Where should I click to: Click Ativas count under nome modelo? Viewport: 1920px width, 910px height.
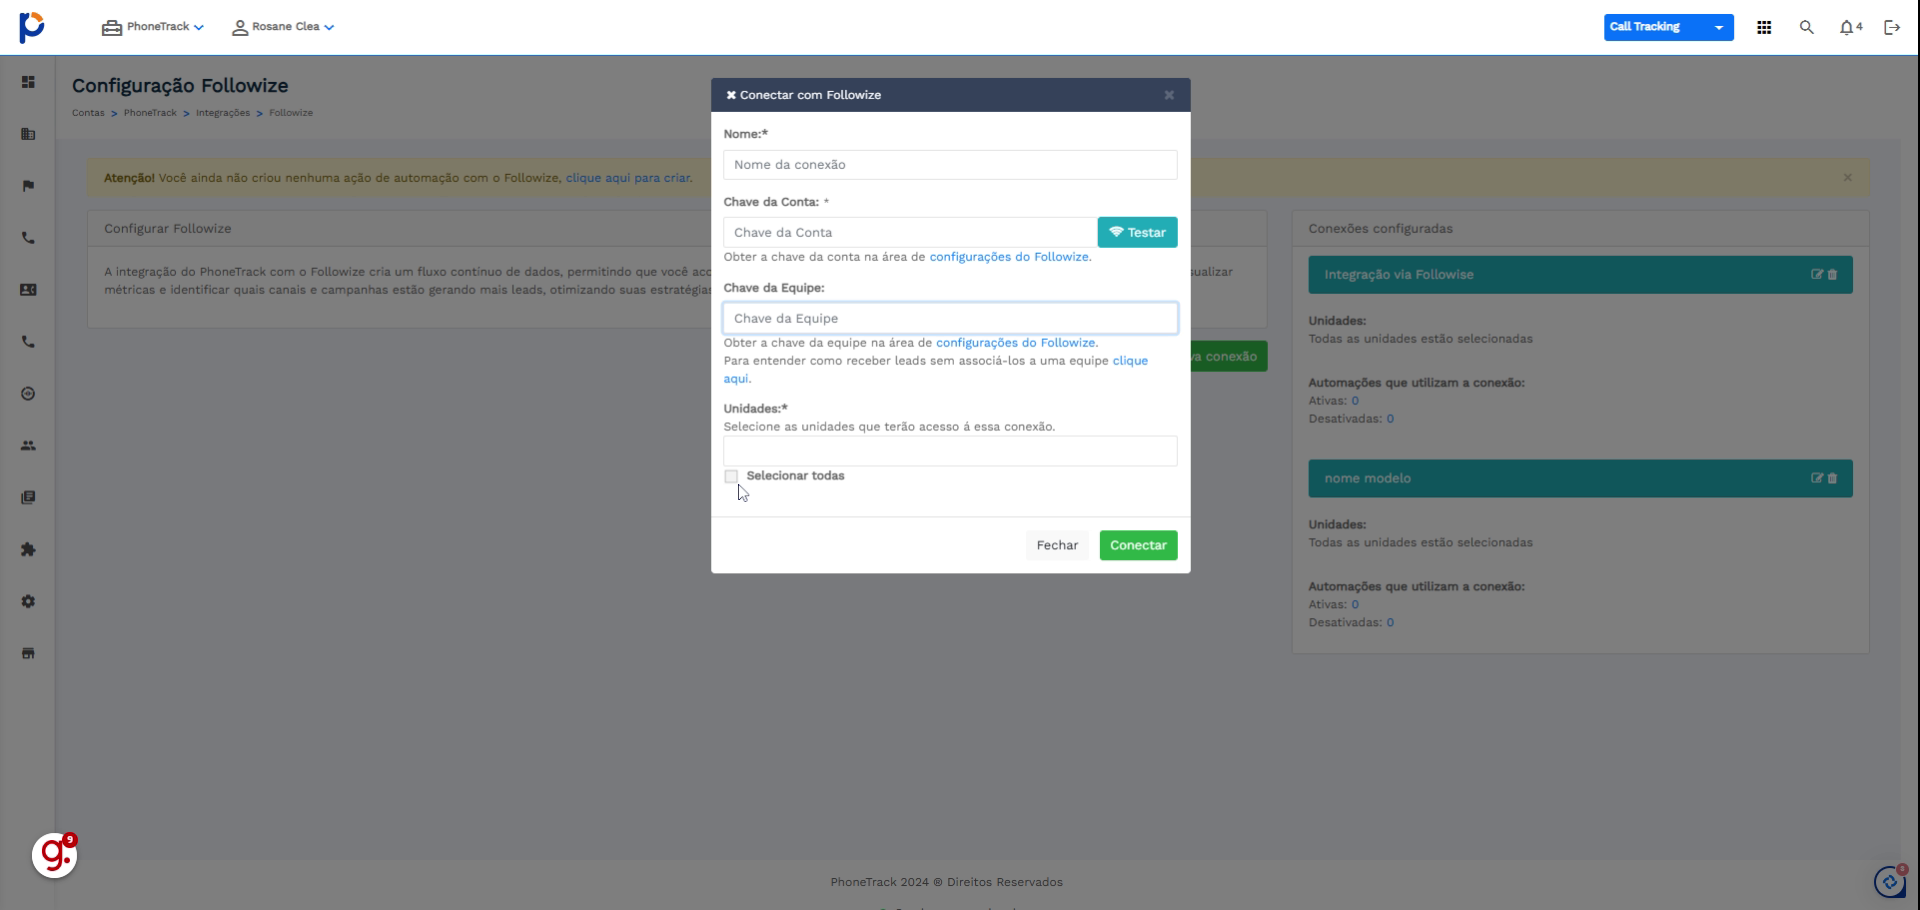(x=1355, y=605)
